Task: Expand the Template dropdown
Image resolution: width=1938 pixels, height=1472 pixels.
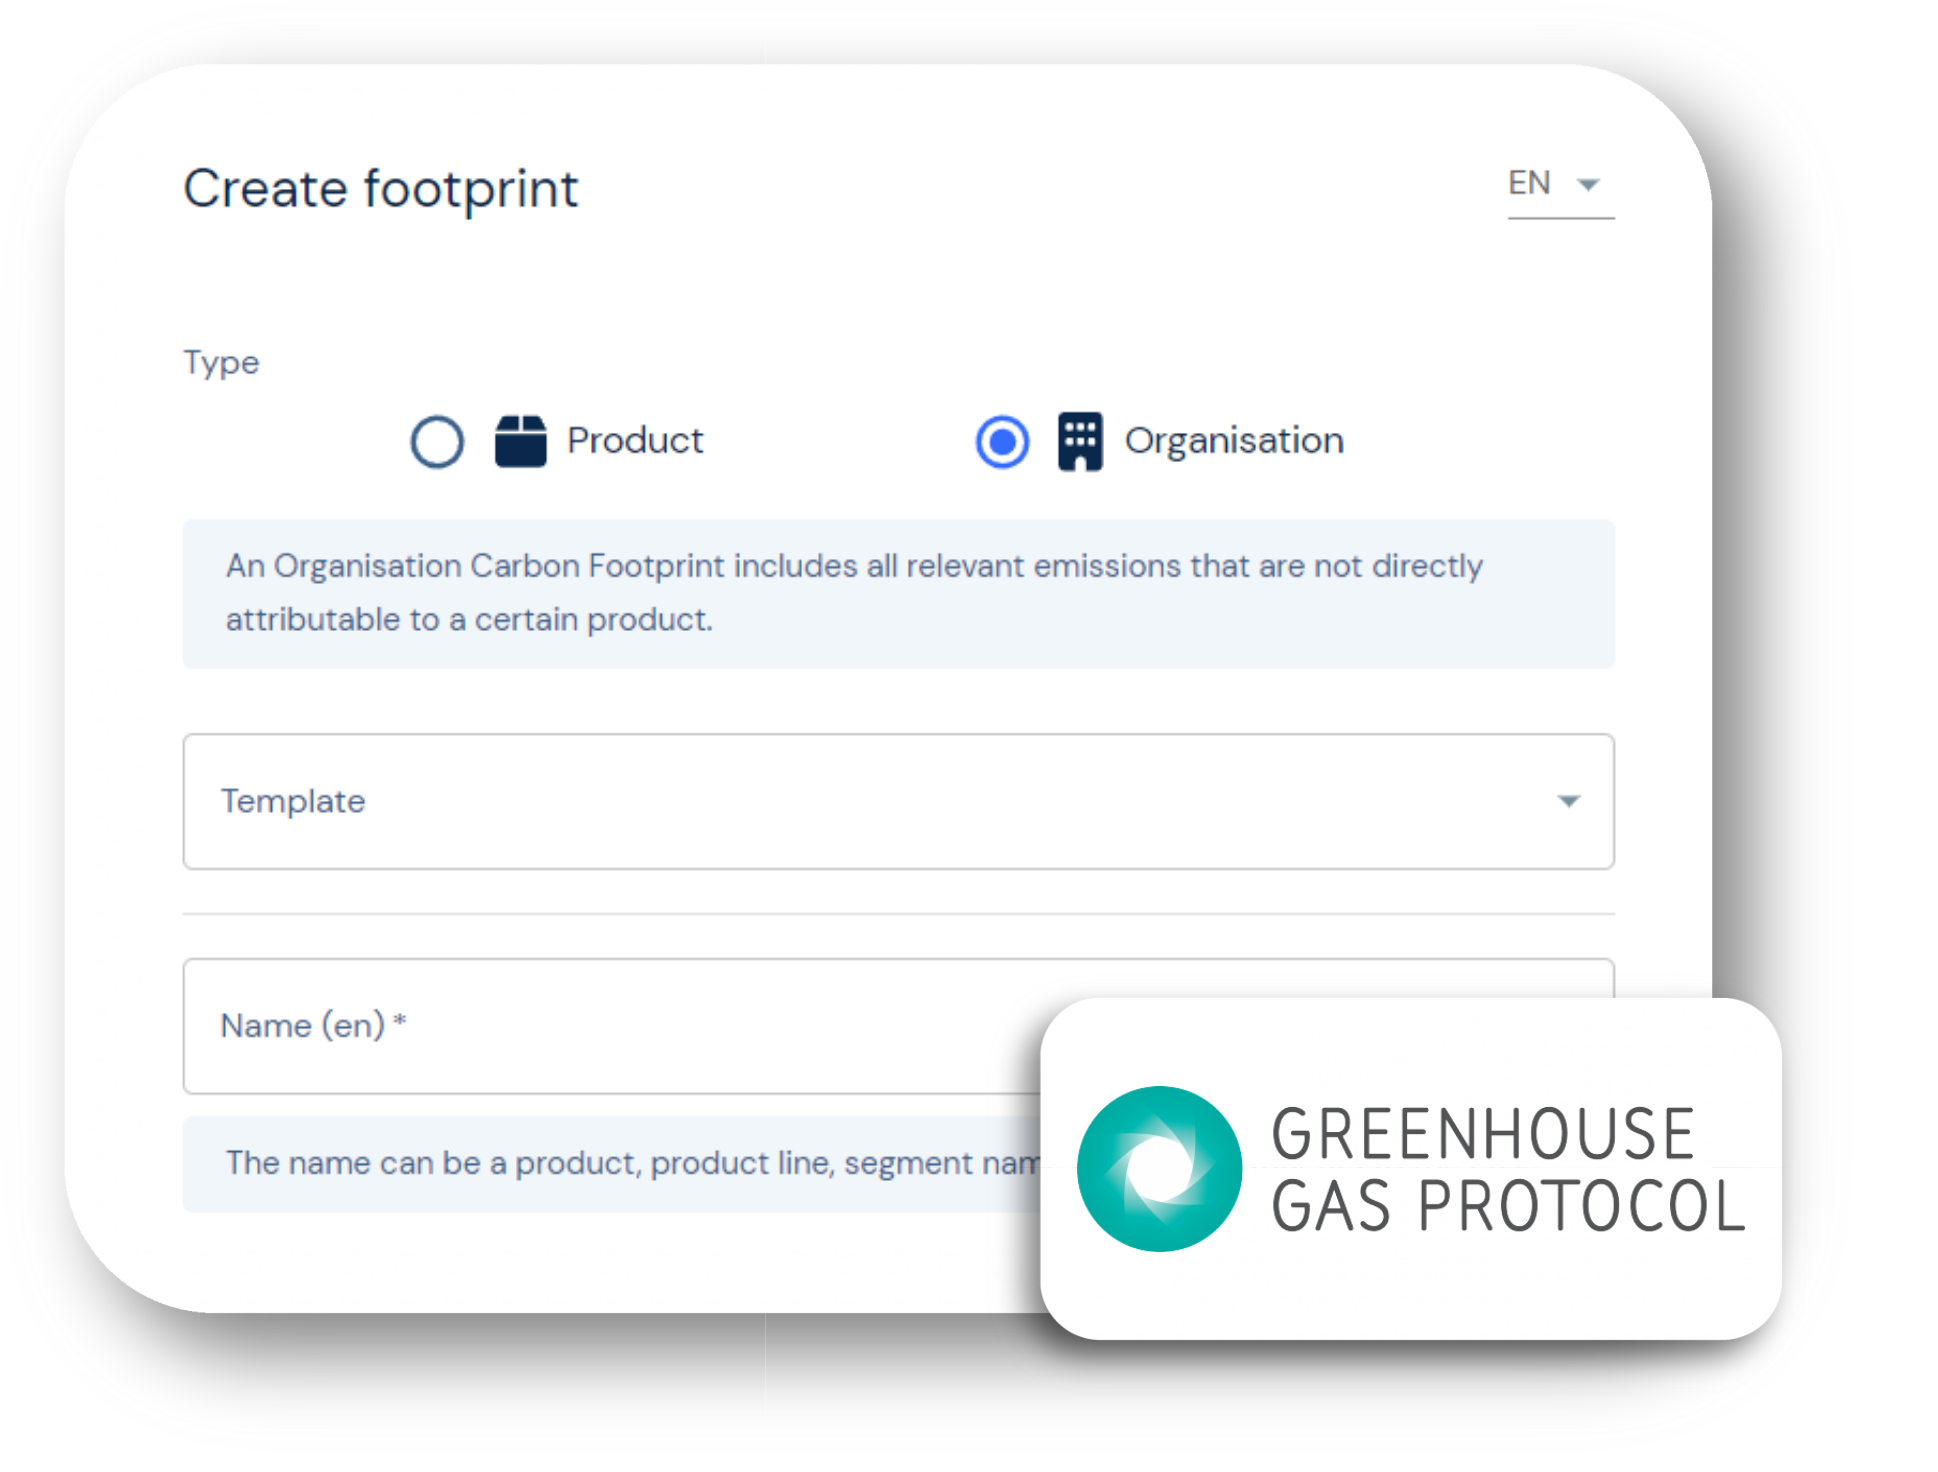Action: [x=898, y=802]
